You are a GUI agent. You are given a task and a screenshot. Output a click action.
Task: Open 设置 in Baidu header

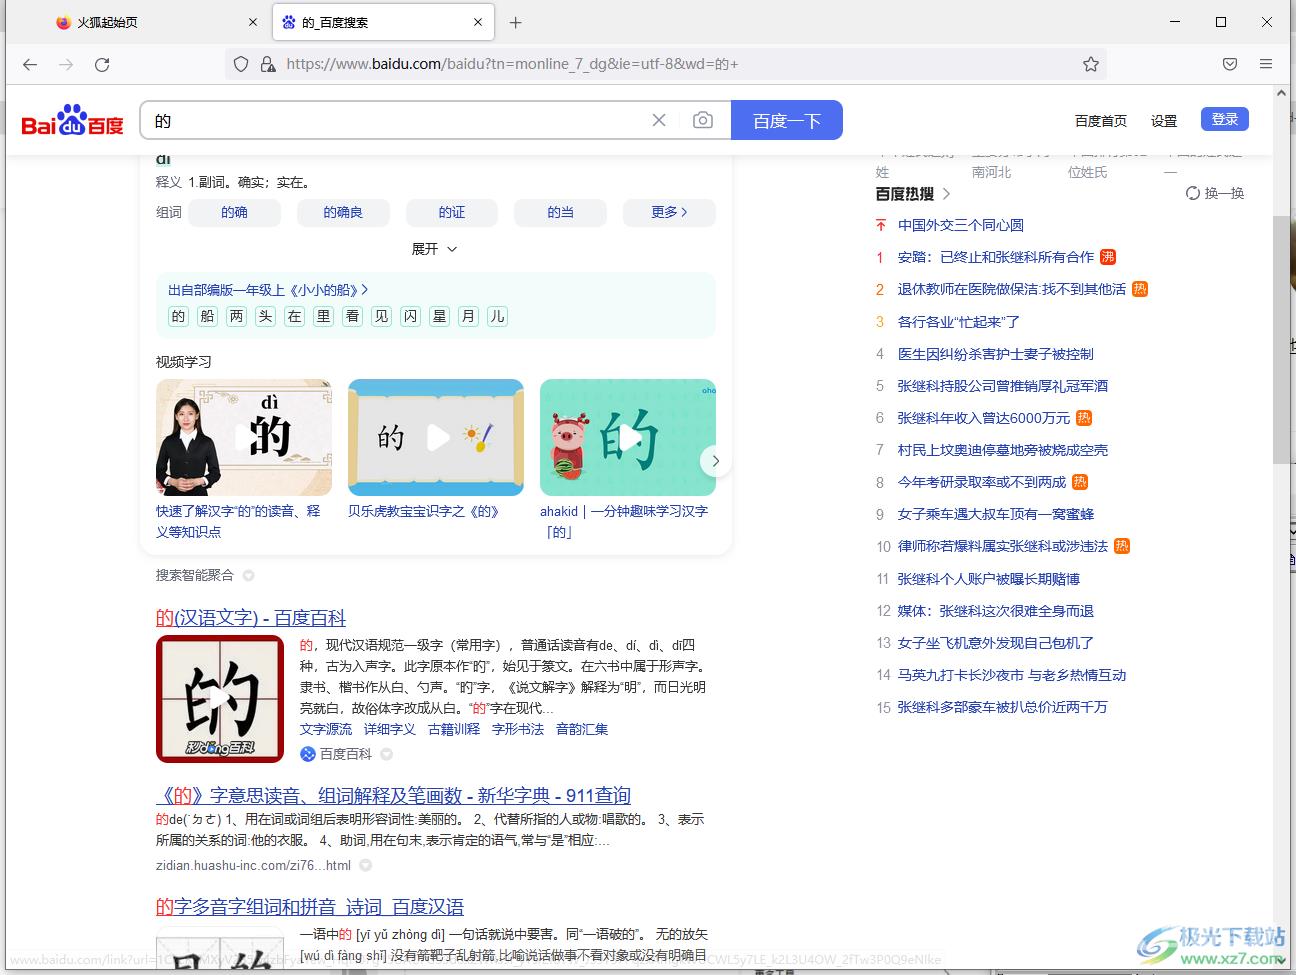1164,121
